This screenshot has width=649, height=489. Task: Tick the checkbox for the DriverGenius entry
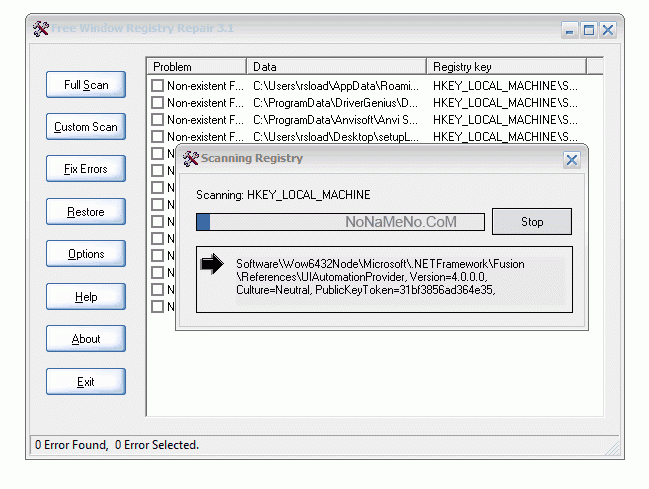coord(157,103)
